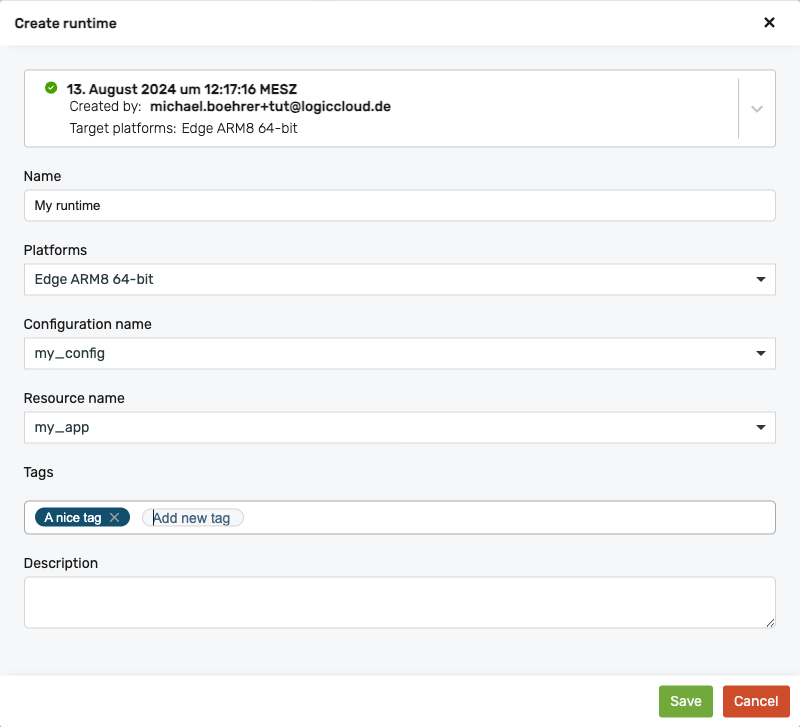The width and height of the screenshot is (800, 727).
Task: Save the new runtime
Action: pos(685,701)
